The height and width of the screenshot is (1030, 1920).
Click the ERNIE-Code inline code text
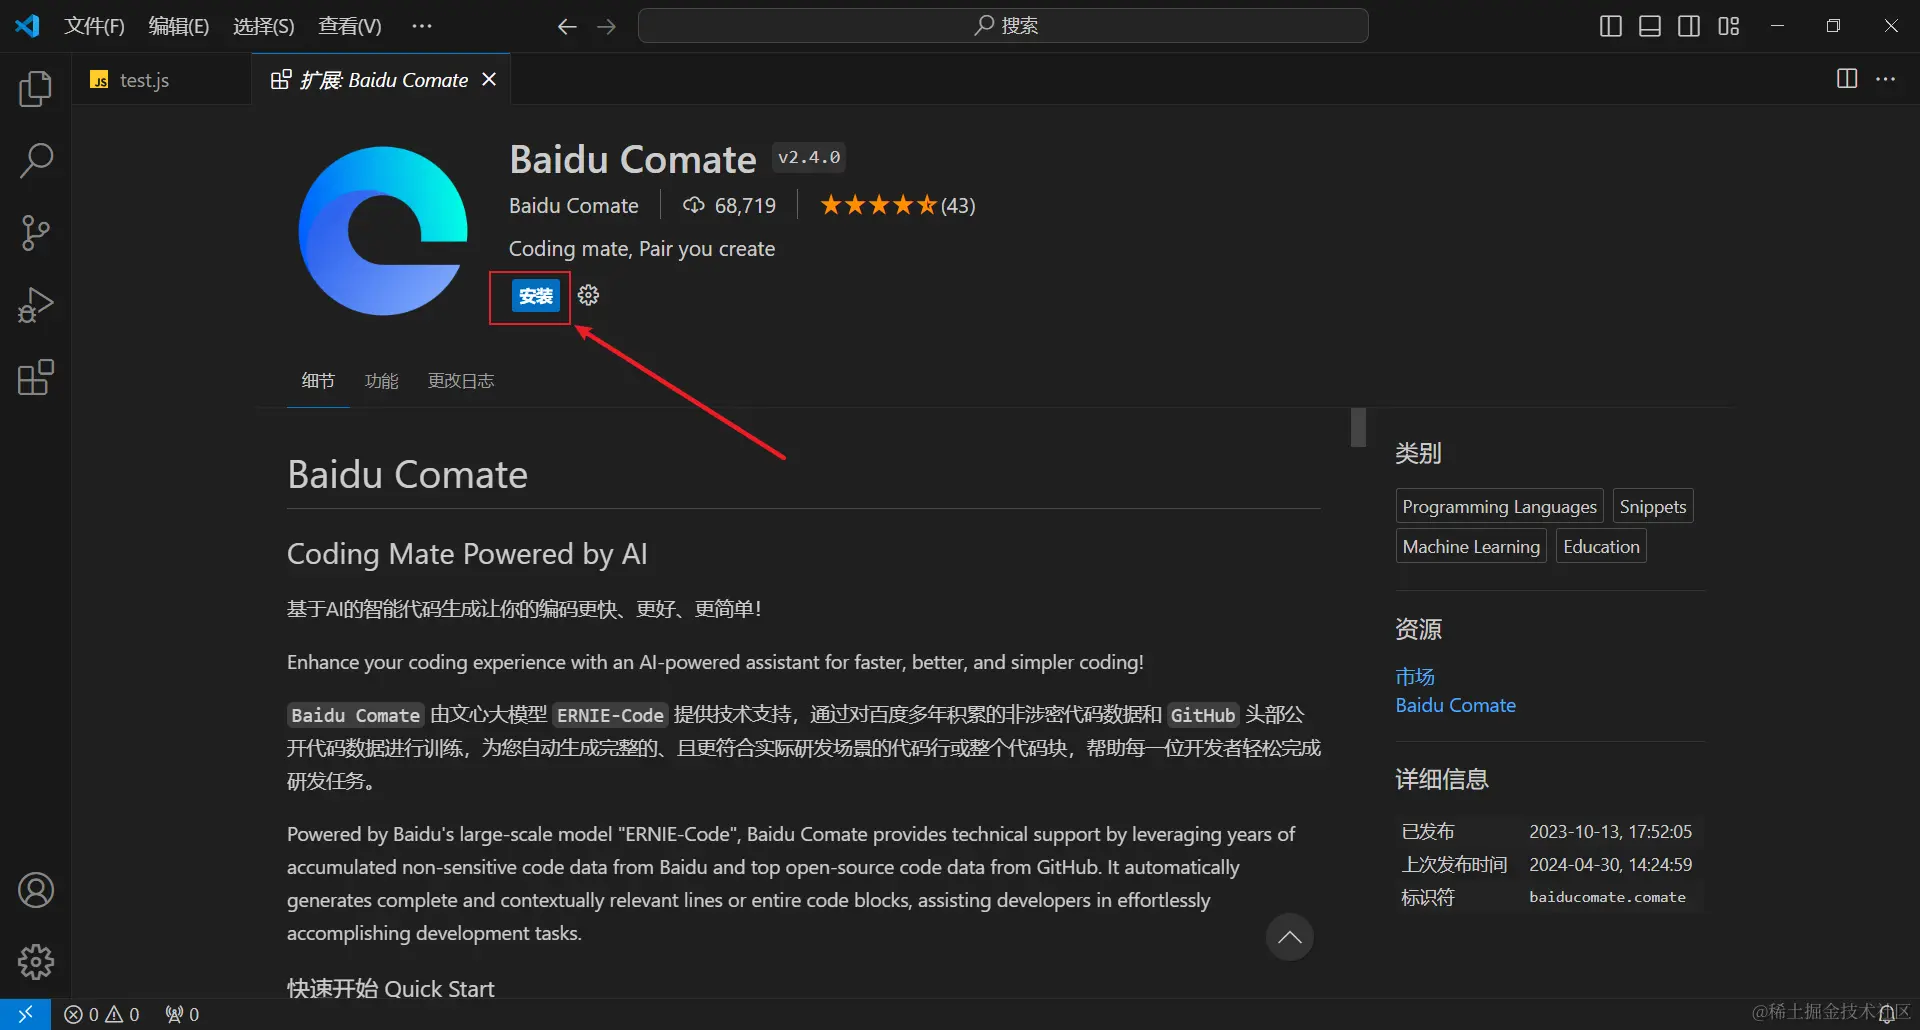coord(610,716)
